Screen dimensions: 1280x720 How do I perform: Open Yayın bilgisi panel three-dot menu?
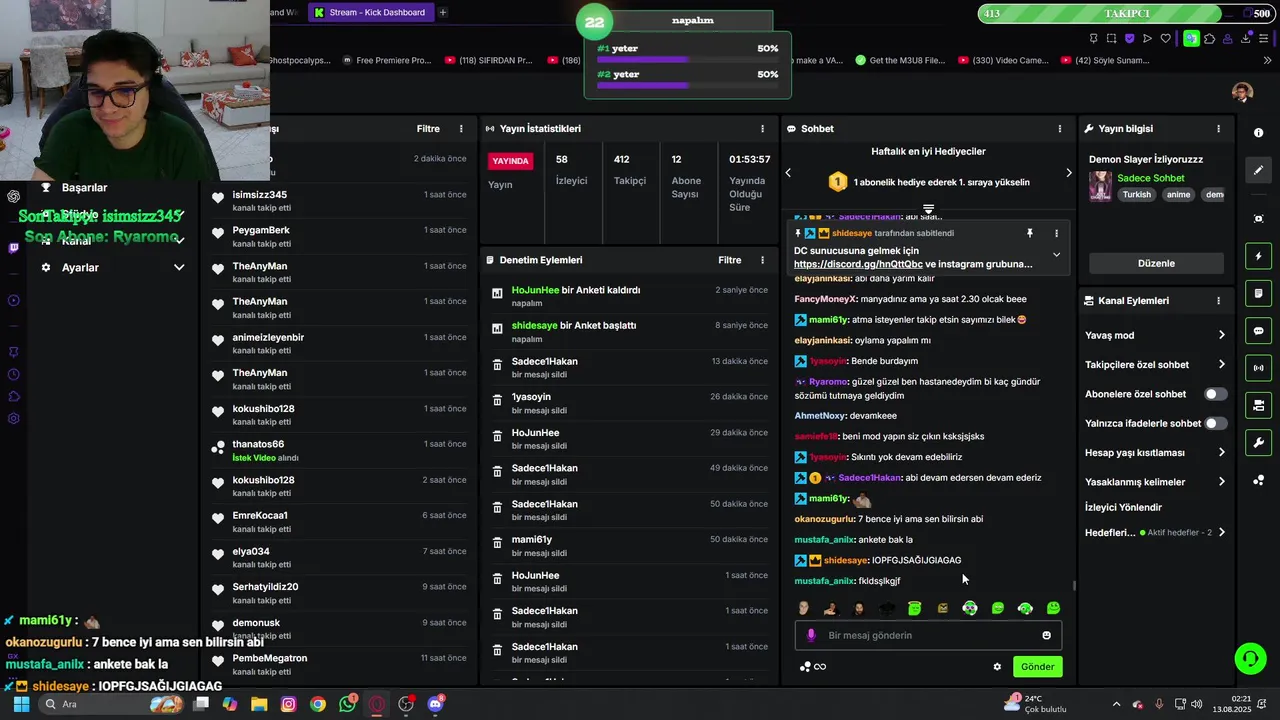coord(1218,129)
